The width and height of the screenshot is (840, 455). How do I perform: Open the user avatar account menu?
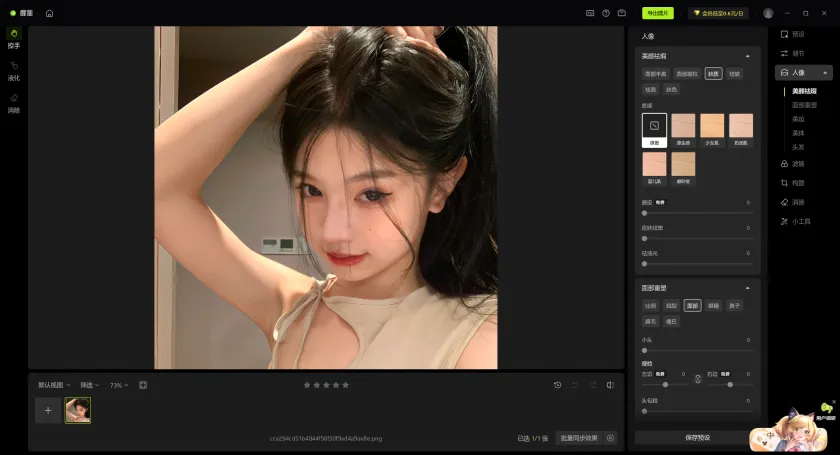pyautogui.click(x=768, y=13)
